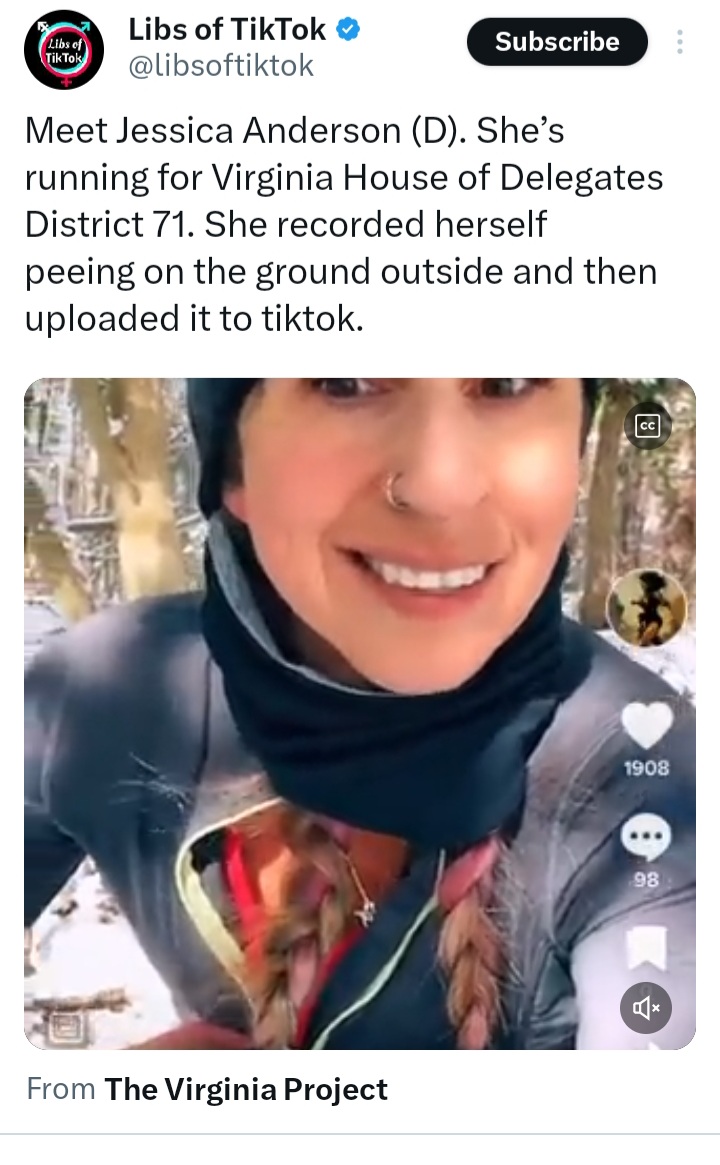Tap the heart like icon on video

[x=646, y=725]
